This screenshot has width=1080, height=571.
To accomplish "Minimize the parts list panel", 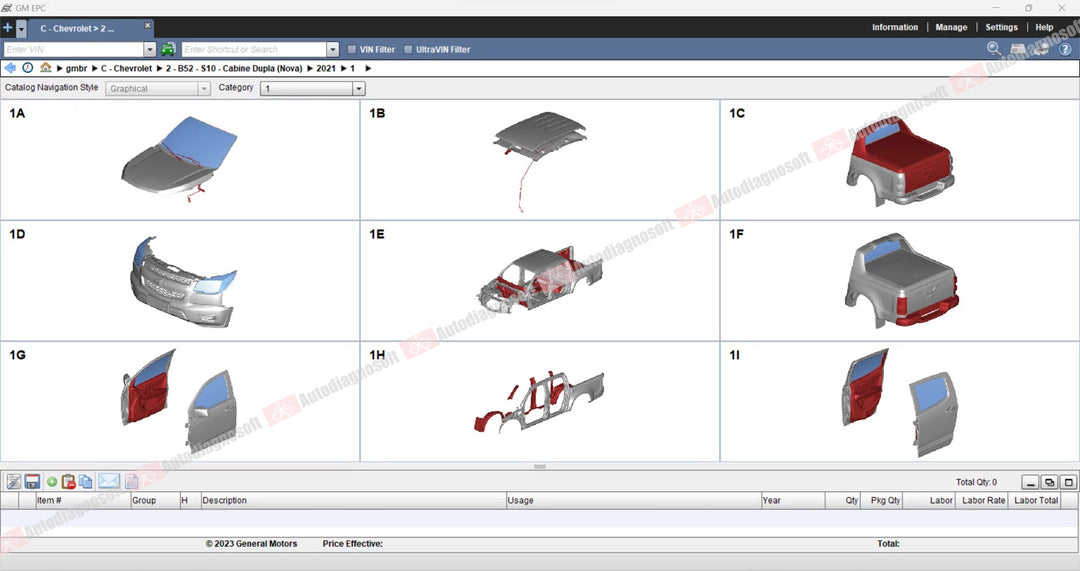I will [x=1030, y=482].
